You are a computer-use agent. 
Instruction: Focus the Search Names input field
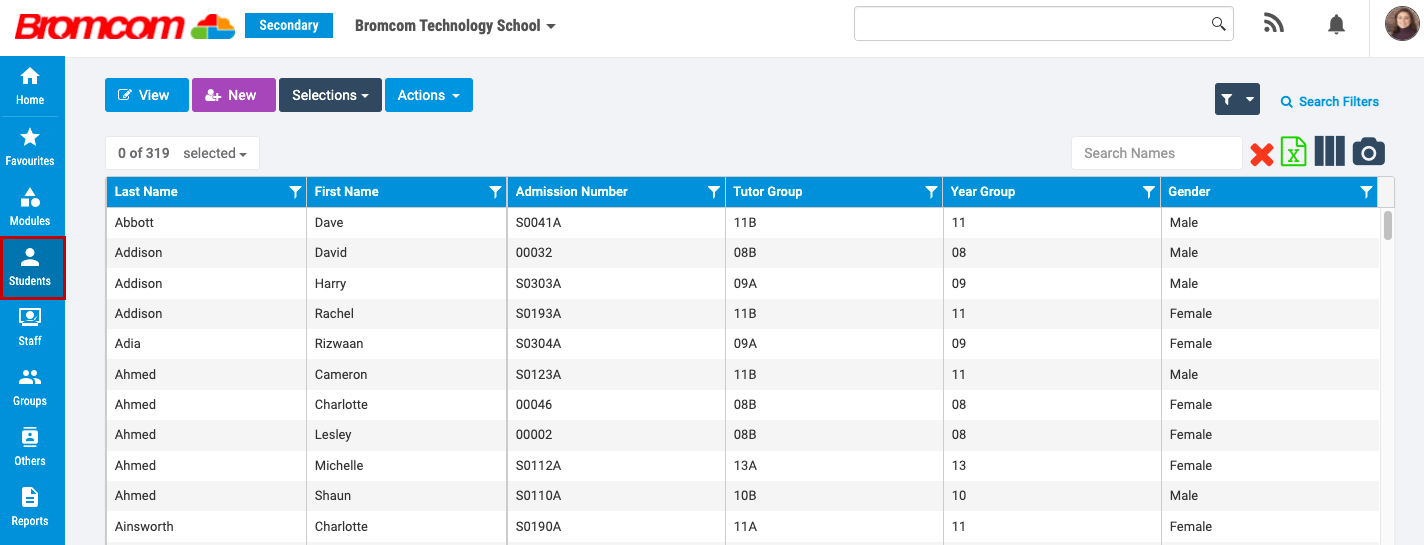click(1156, 153)
